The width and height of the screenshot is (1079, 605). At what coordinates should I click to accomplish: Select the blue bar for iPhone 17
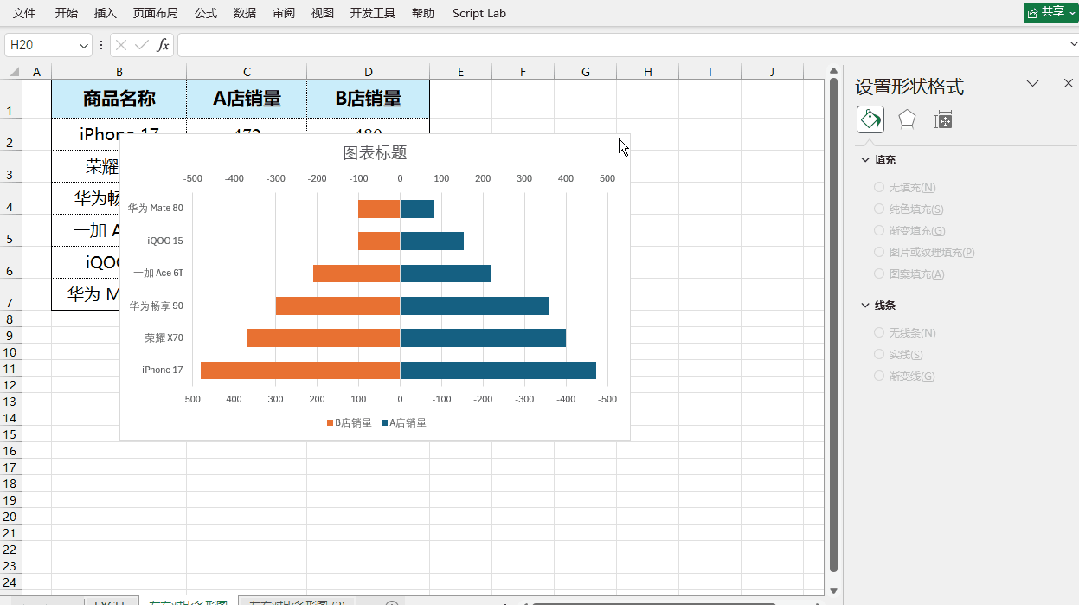pyautogui.click(x=498, y=370)
